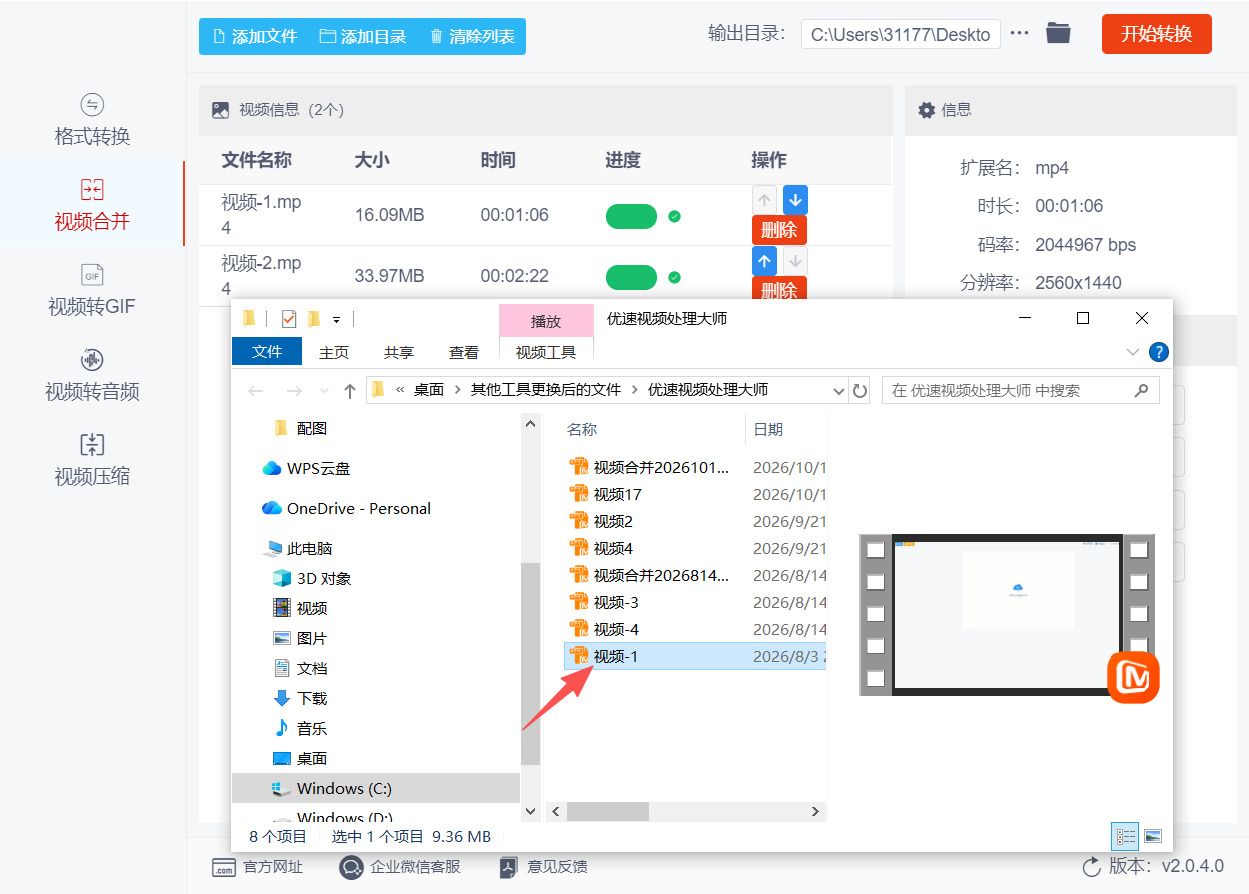
Task: Refresh the Explorer folder view
Action: 859,391
